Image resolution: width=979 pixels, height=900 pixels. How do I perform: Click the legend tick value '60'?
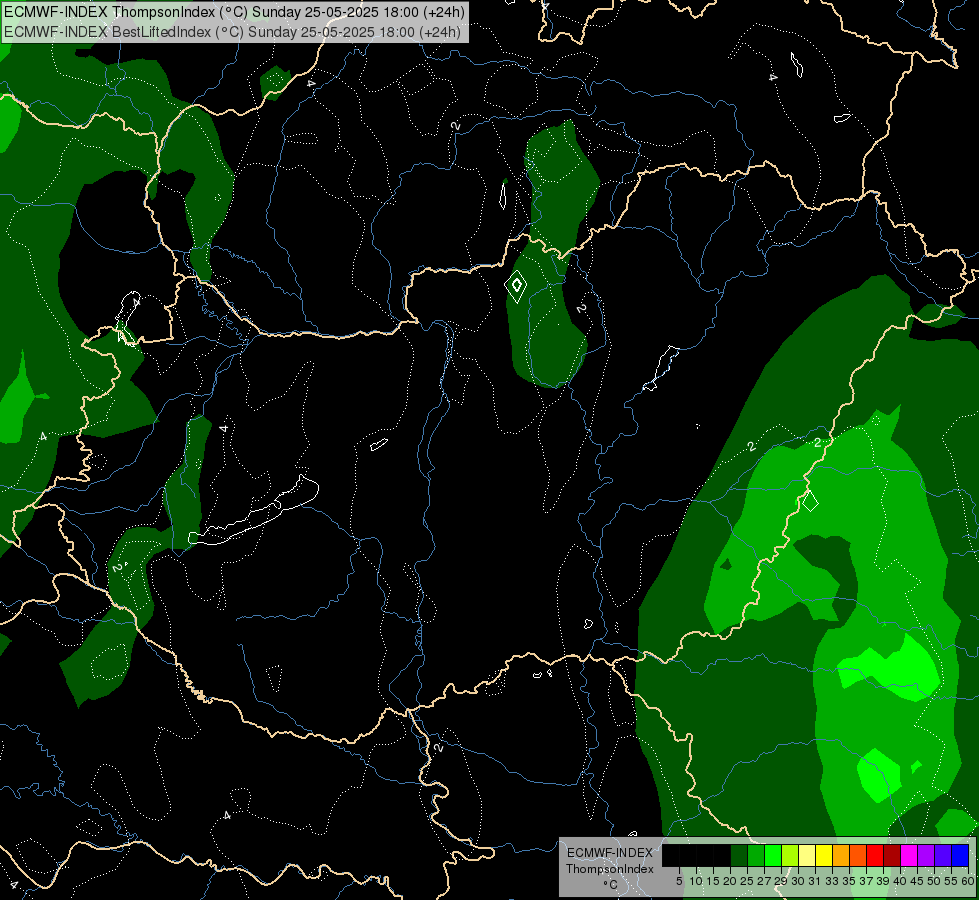[968, 881]
